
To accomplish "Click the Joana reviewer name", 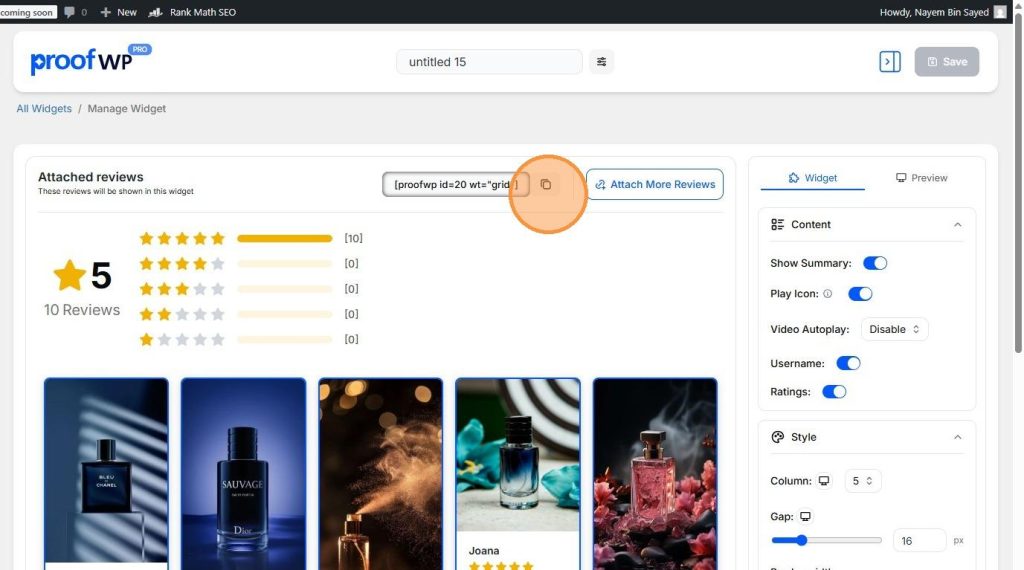I will [x=484, y=551].
